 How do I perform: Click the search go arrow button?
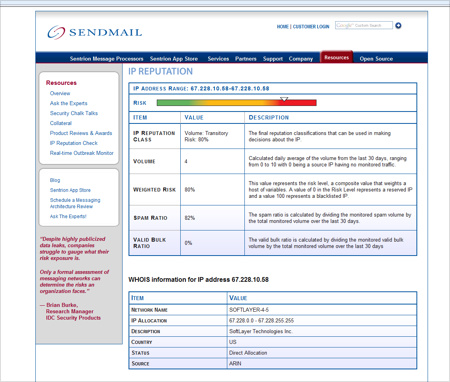pyautogui.click(x=398, y=26)
